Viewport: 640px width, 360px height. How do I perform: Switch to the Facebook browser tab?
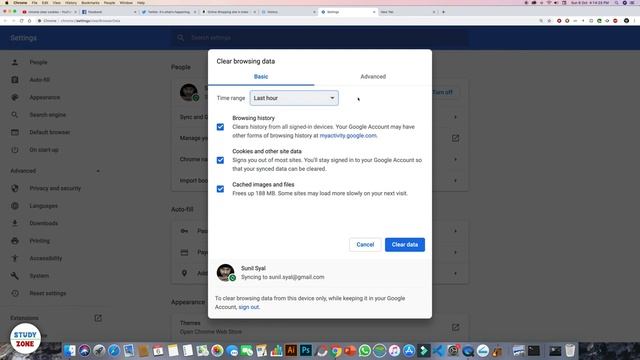click(109, 12)
